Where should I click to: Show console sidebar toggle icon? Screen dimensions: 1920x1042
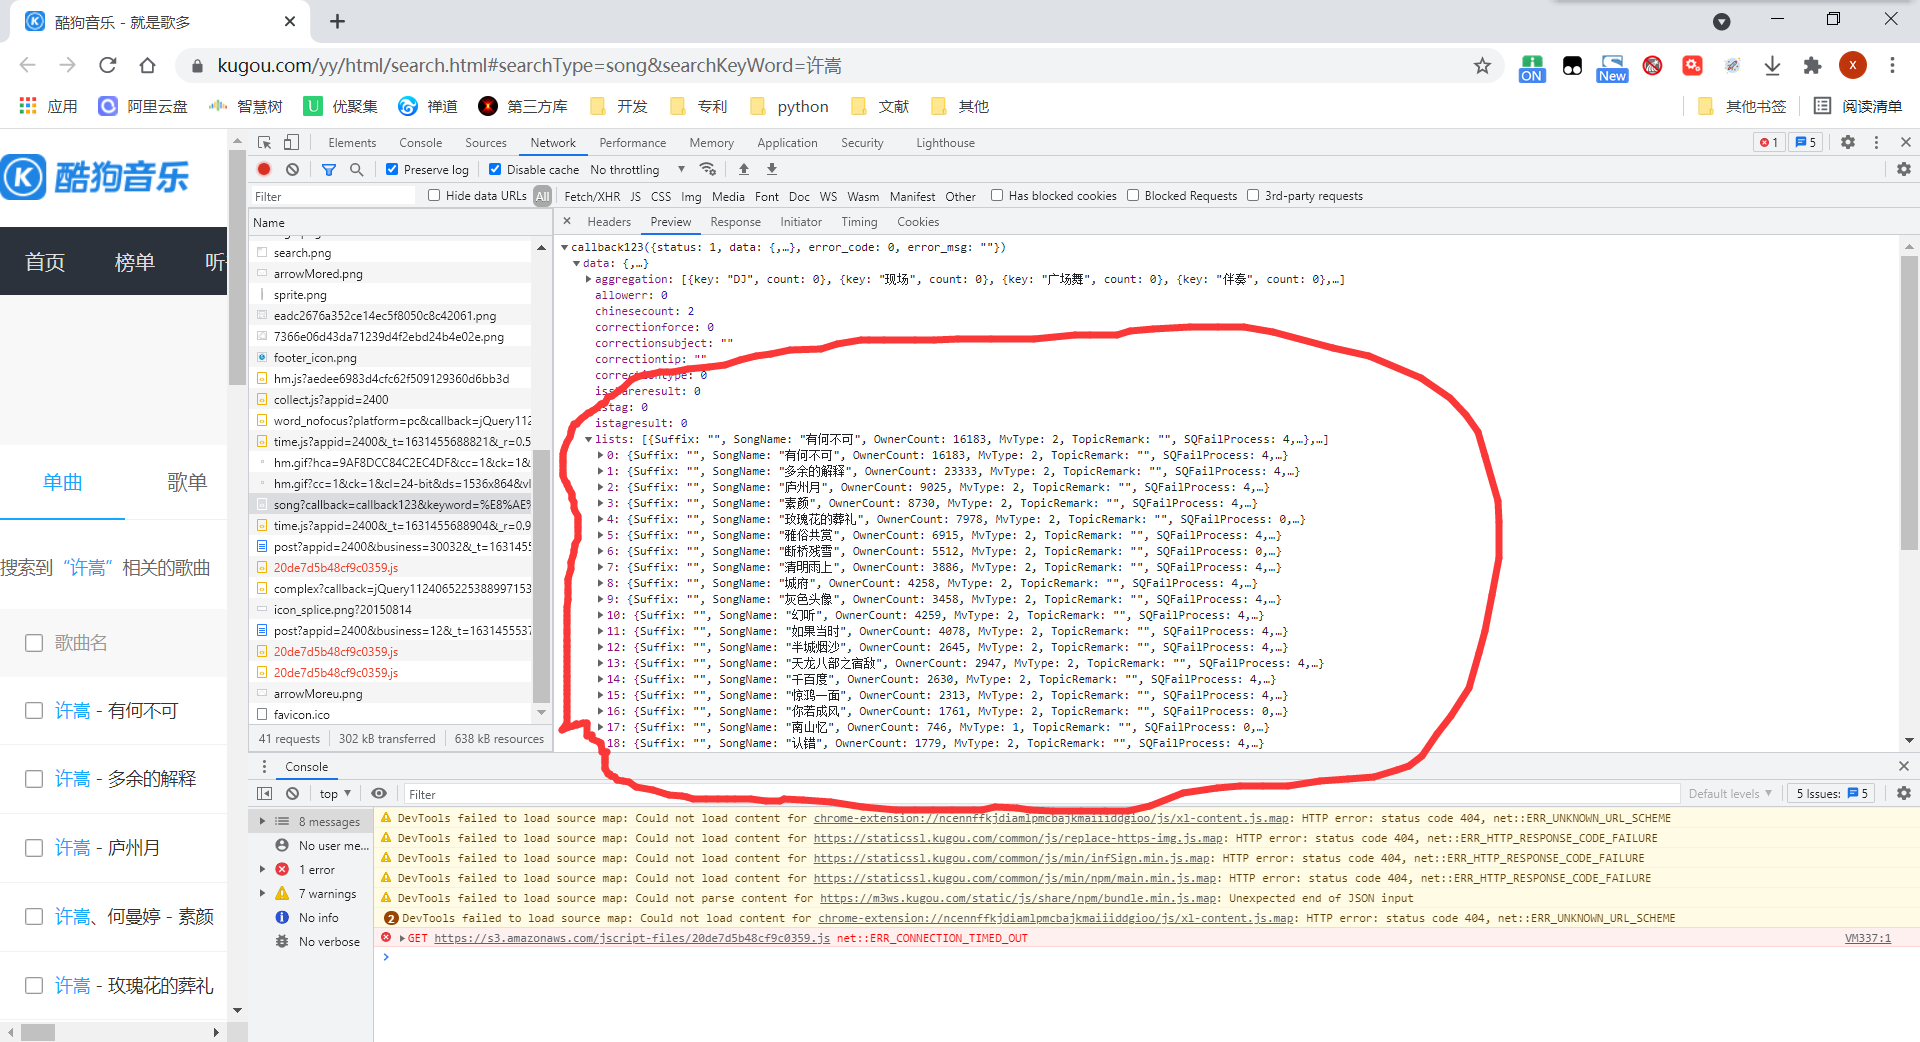point(264,793)
